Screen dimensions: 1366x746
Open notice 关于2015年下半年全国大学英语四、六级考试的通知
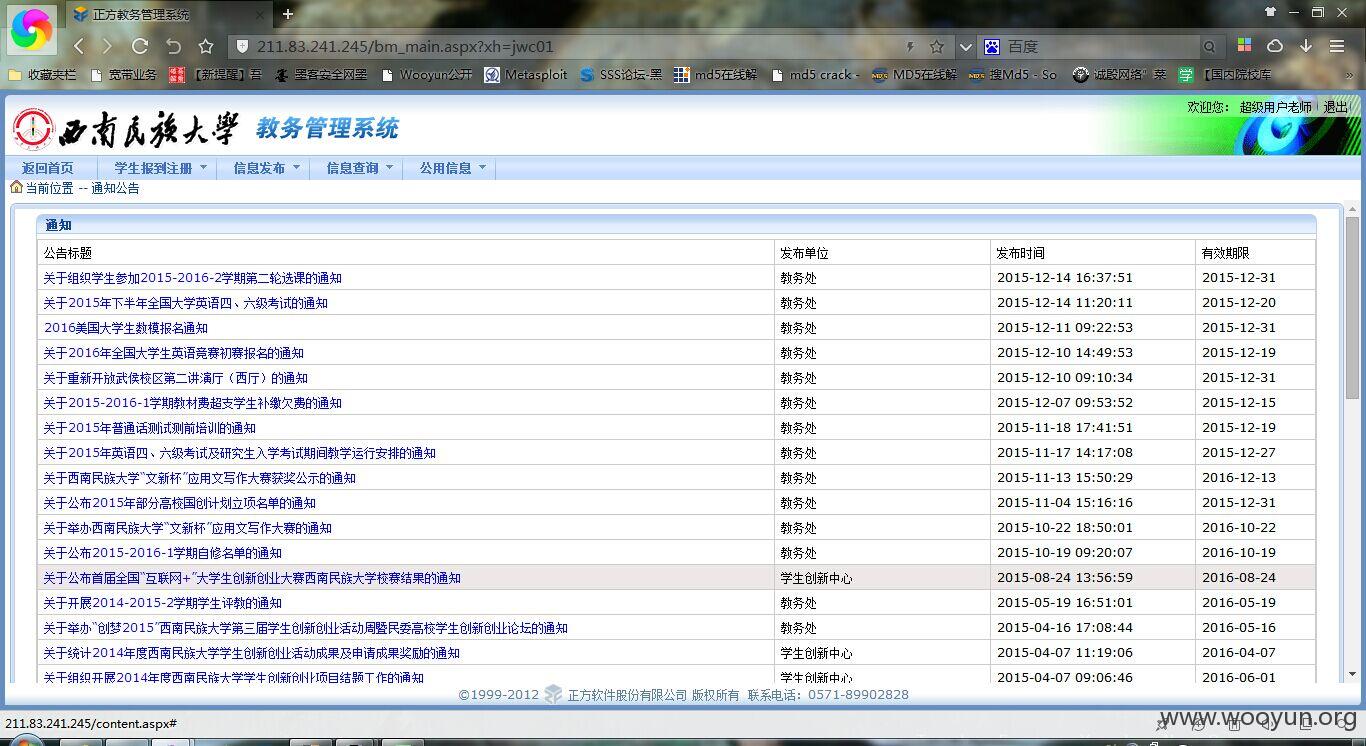[x=185, y=303]
